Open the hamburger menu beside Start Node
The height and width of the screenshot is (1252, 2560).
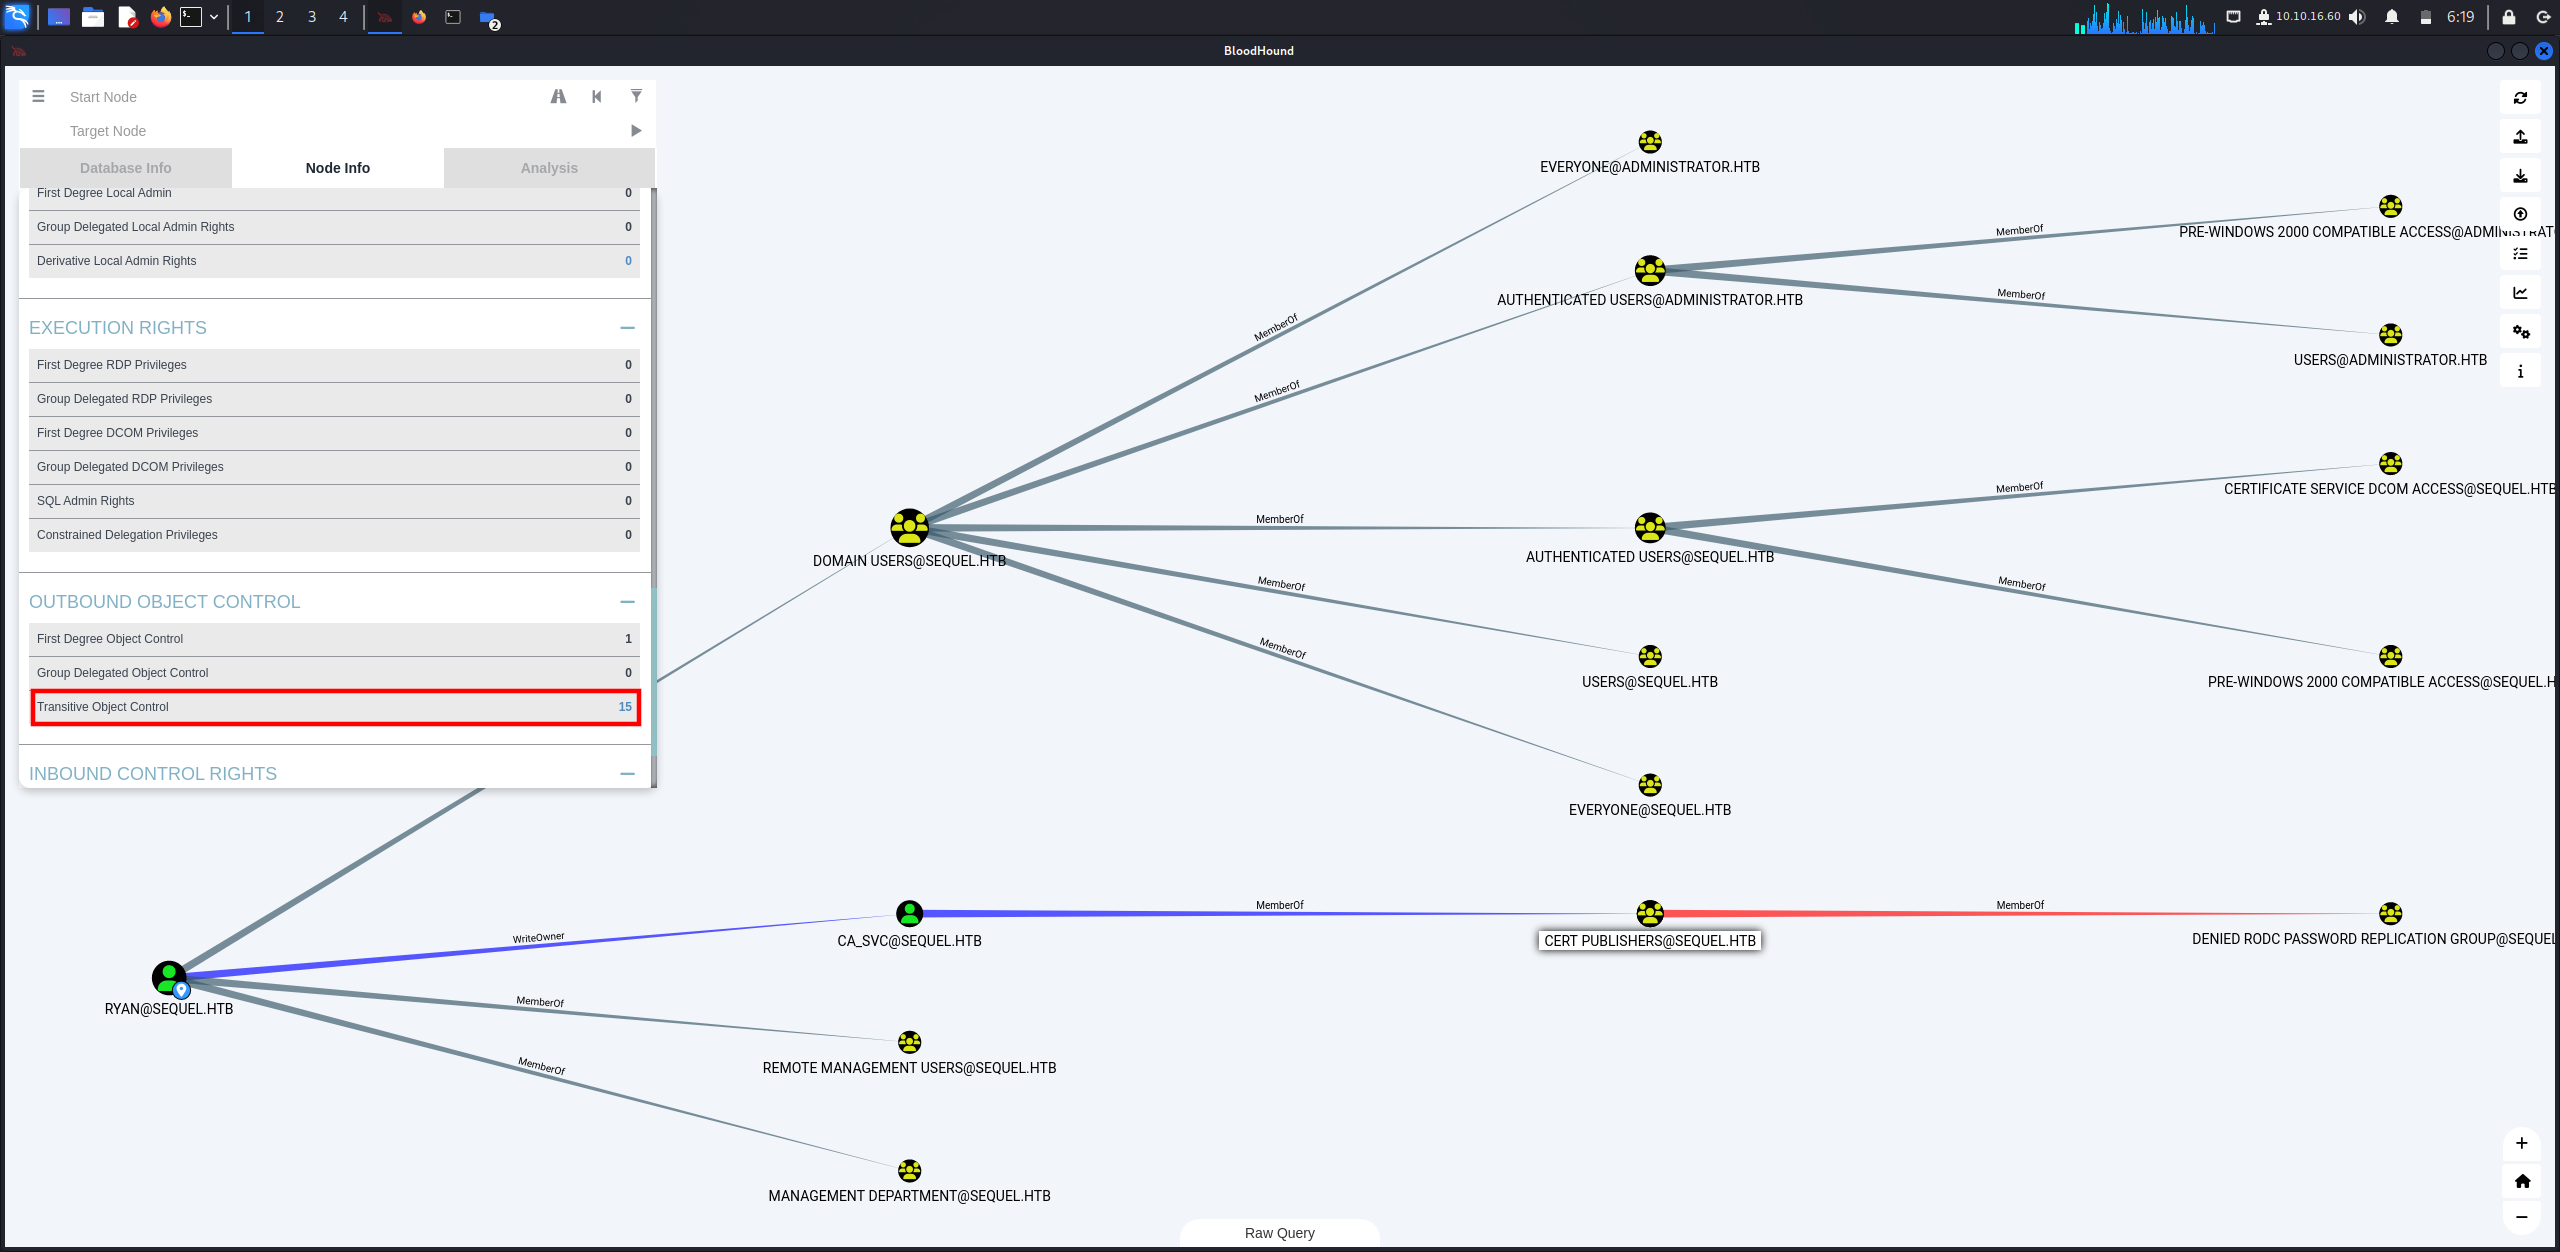click(x=38, y=96)
